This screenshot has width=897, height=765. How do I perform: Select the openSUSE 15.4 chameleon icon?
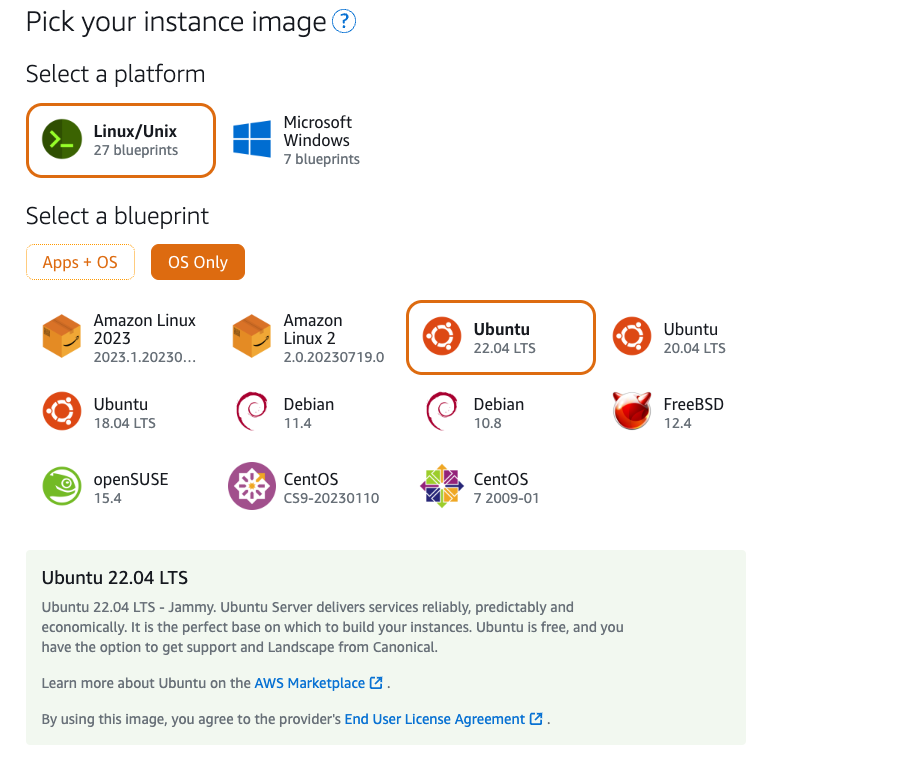[x=62, y=487]
